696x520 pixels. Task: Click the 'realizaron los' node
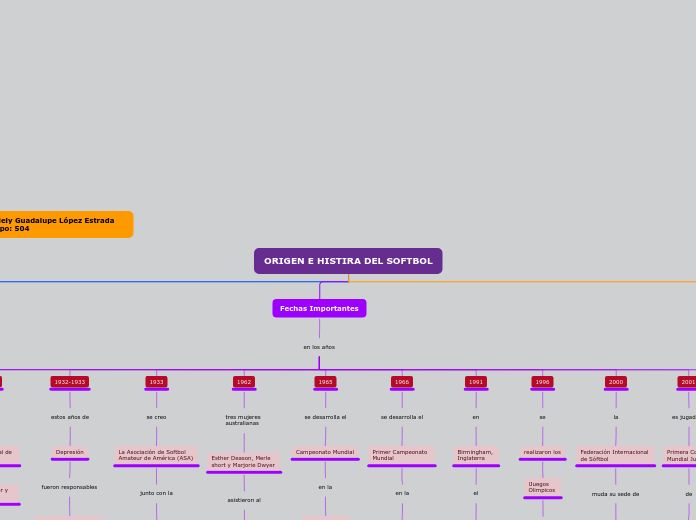click(542, 452)
